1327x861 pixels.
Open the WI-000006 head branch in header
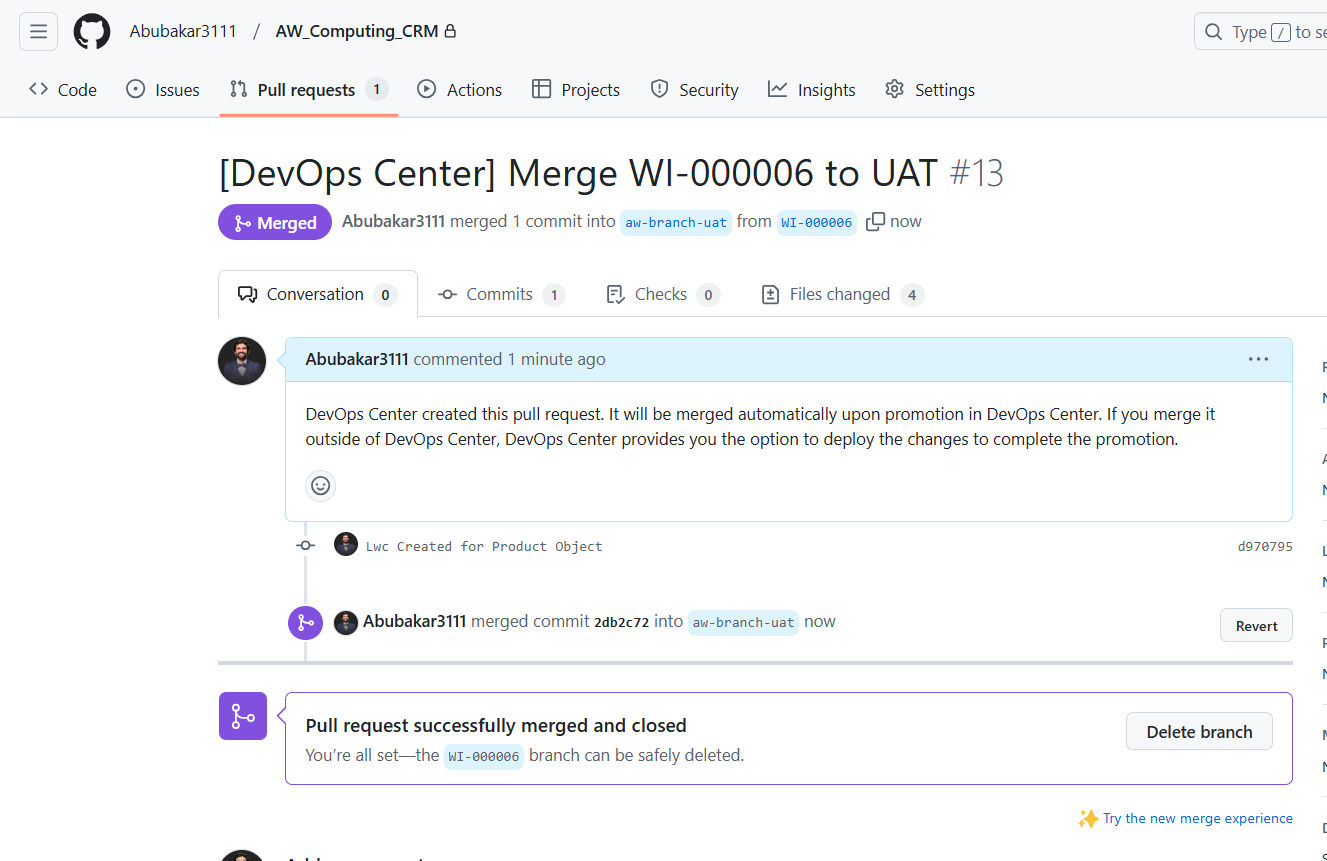click(x=817, y=222)
